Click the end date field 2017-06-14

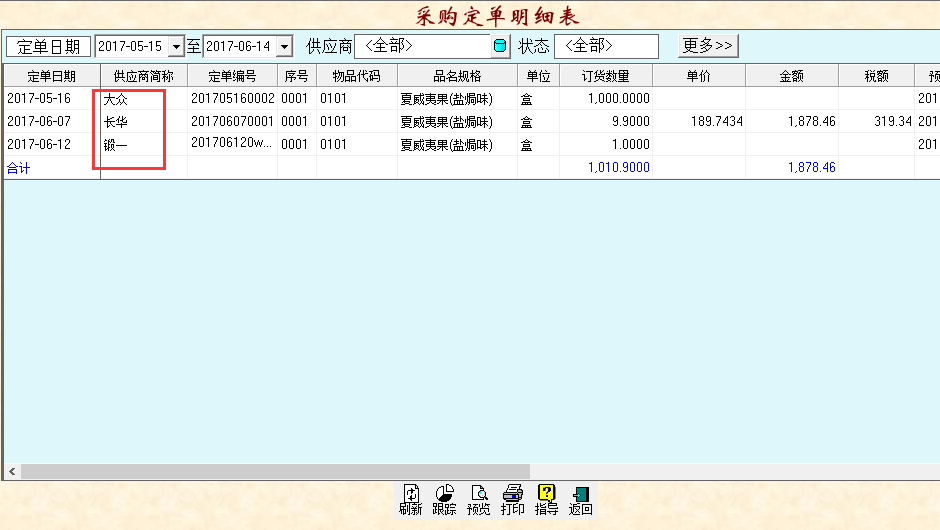point(241,46)
